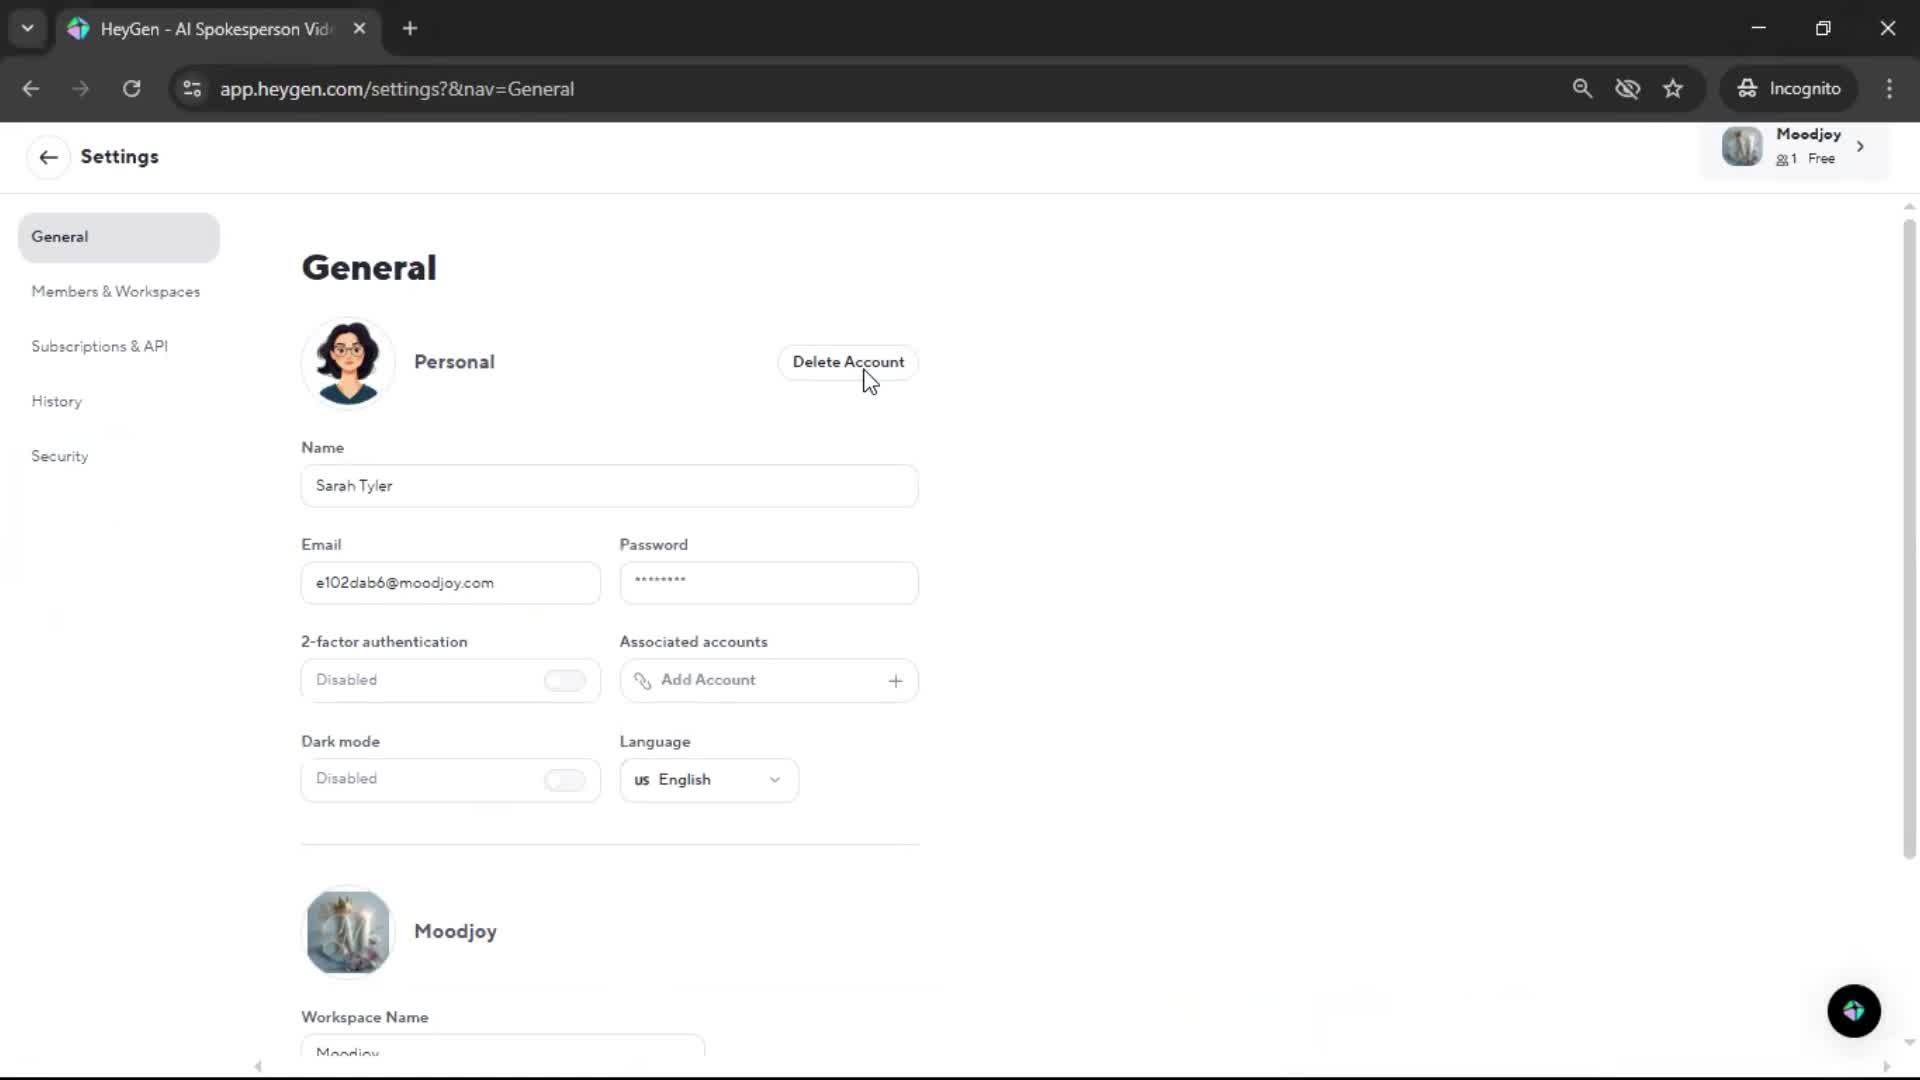Click the plus icon in Add Account
Image resolution: width=1920 pixels, height=1080 pixels.
pyautogui.click(x=895, y=681)
